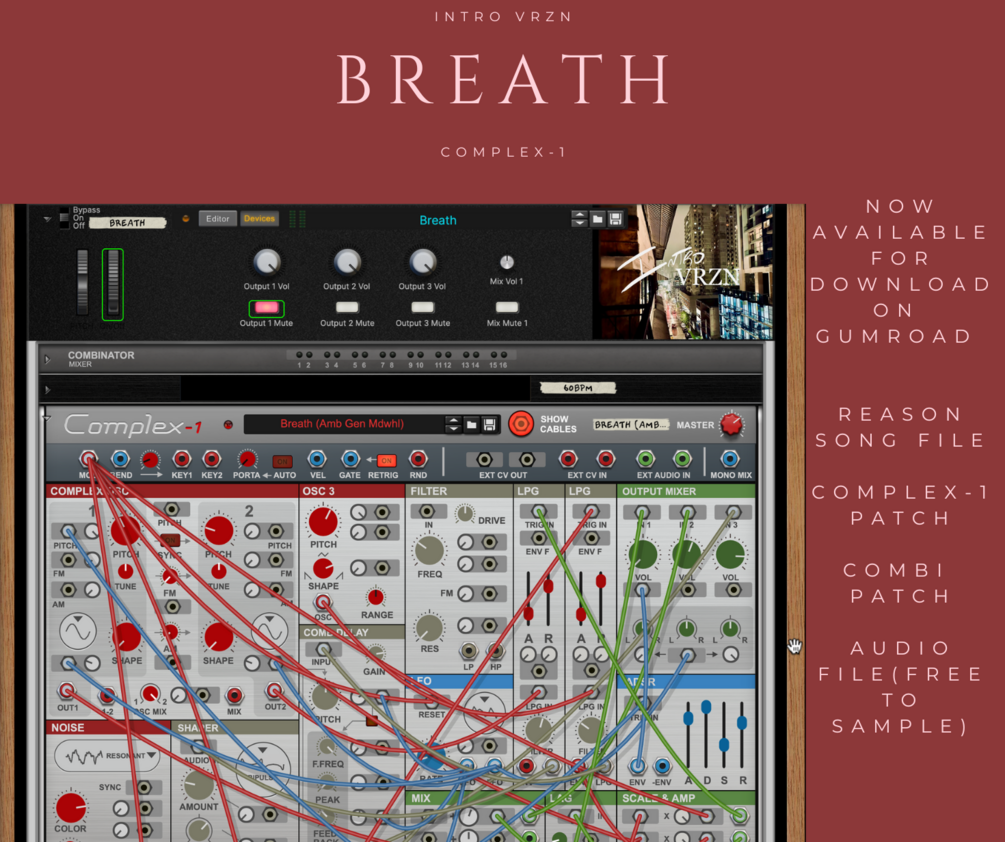Viewport: 1005px width, 842px height.
Task: Click the green-highlighted mod wheel
Action: 113,284
